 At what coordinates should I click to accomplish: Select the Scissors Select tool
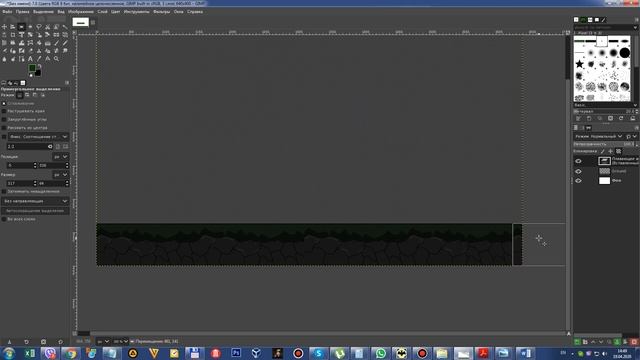click(x=48, y=27)
